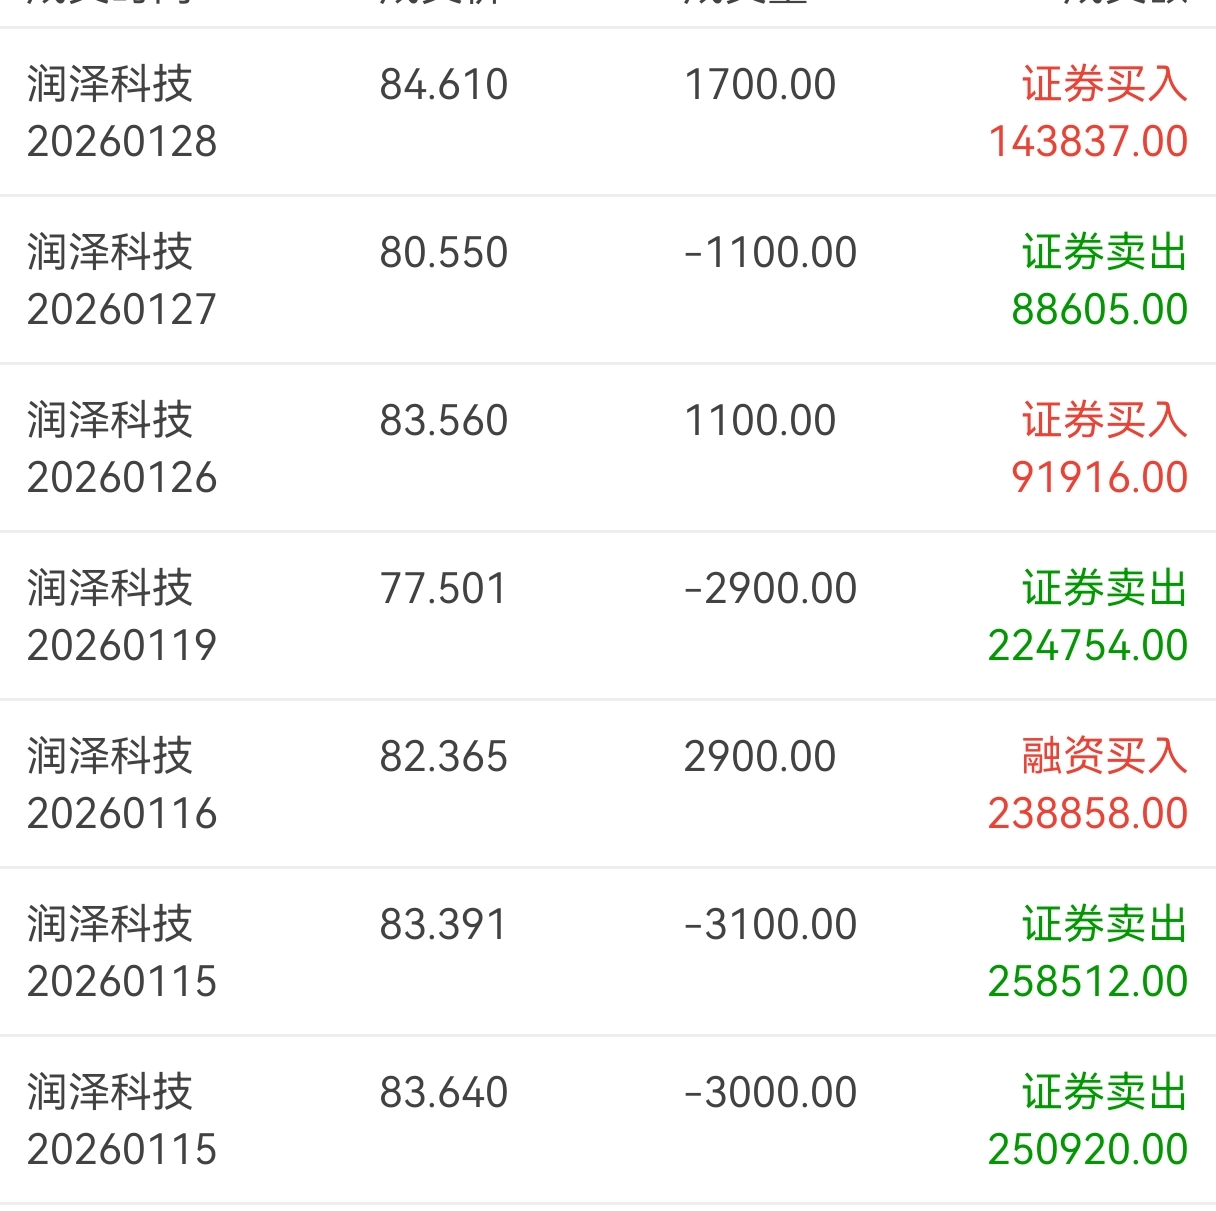Viewport: 1216px width, 1211px height.
Task: Open the record priced at 83.640
Action: coord(608,1120)
